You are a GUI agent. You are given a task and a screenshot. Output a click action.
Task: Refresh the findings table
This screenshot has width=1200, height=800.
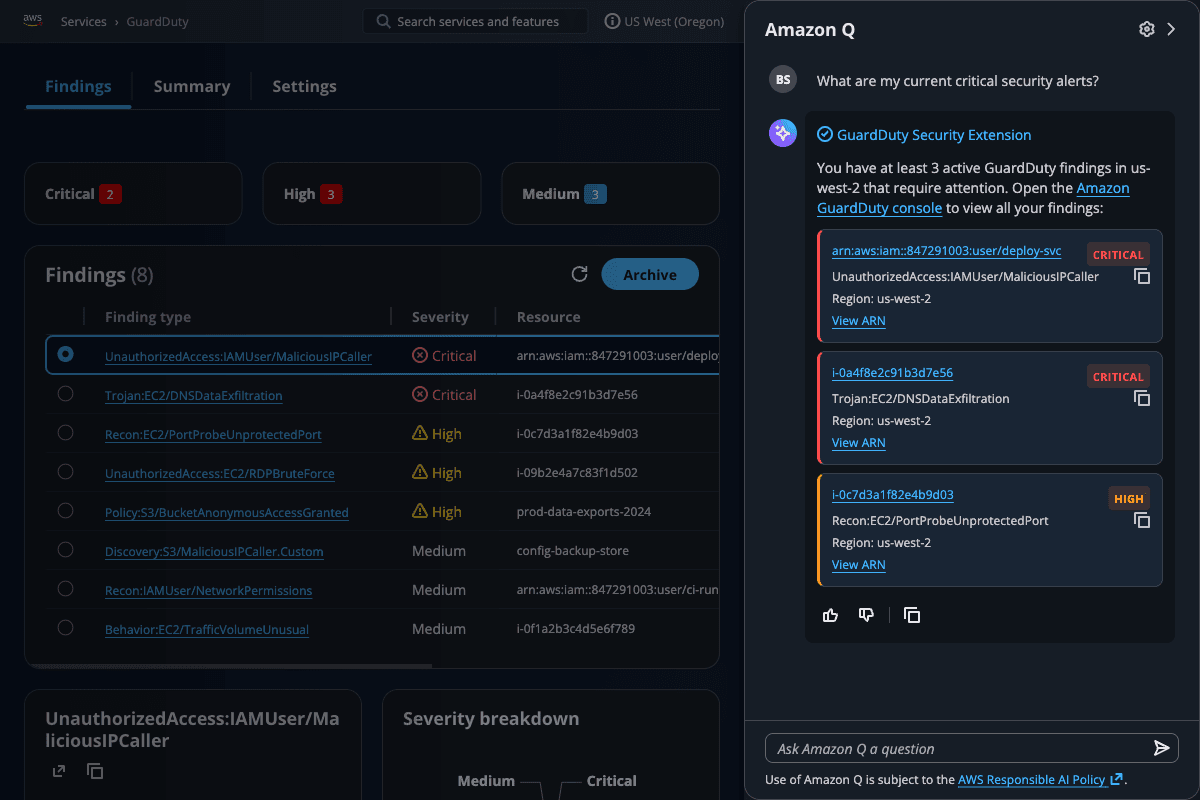tap(579, 274)
